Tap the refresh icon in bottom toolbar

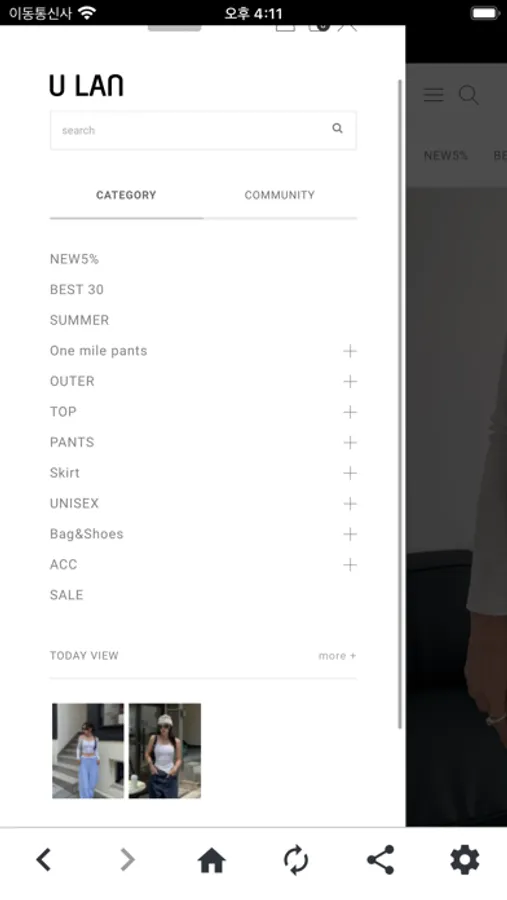[x=296, y=860]
